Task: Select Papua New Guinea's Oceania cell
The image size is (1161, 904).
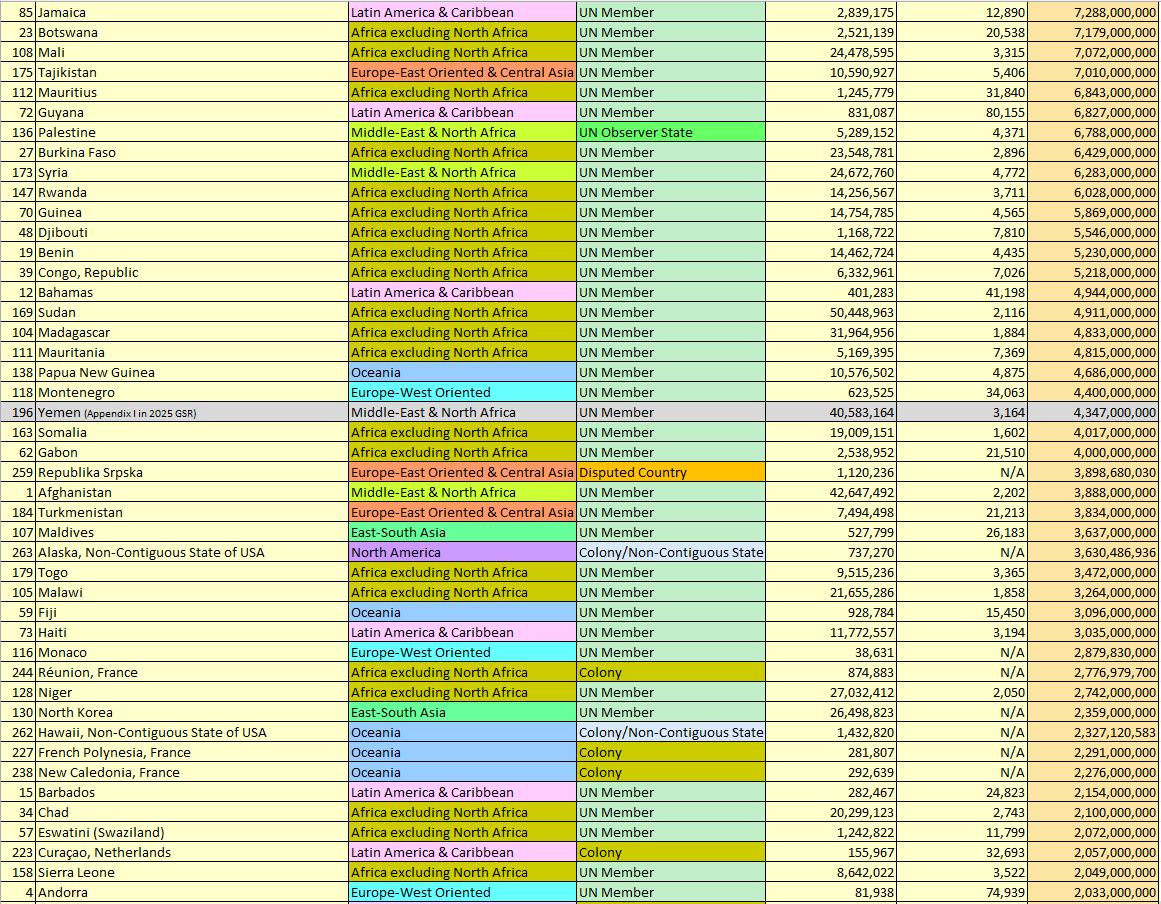Action: point(462,372)
